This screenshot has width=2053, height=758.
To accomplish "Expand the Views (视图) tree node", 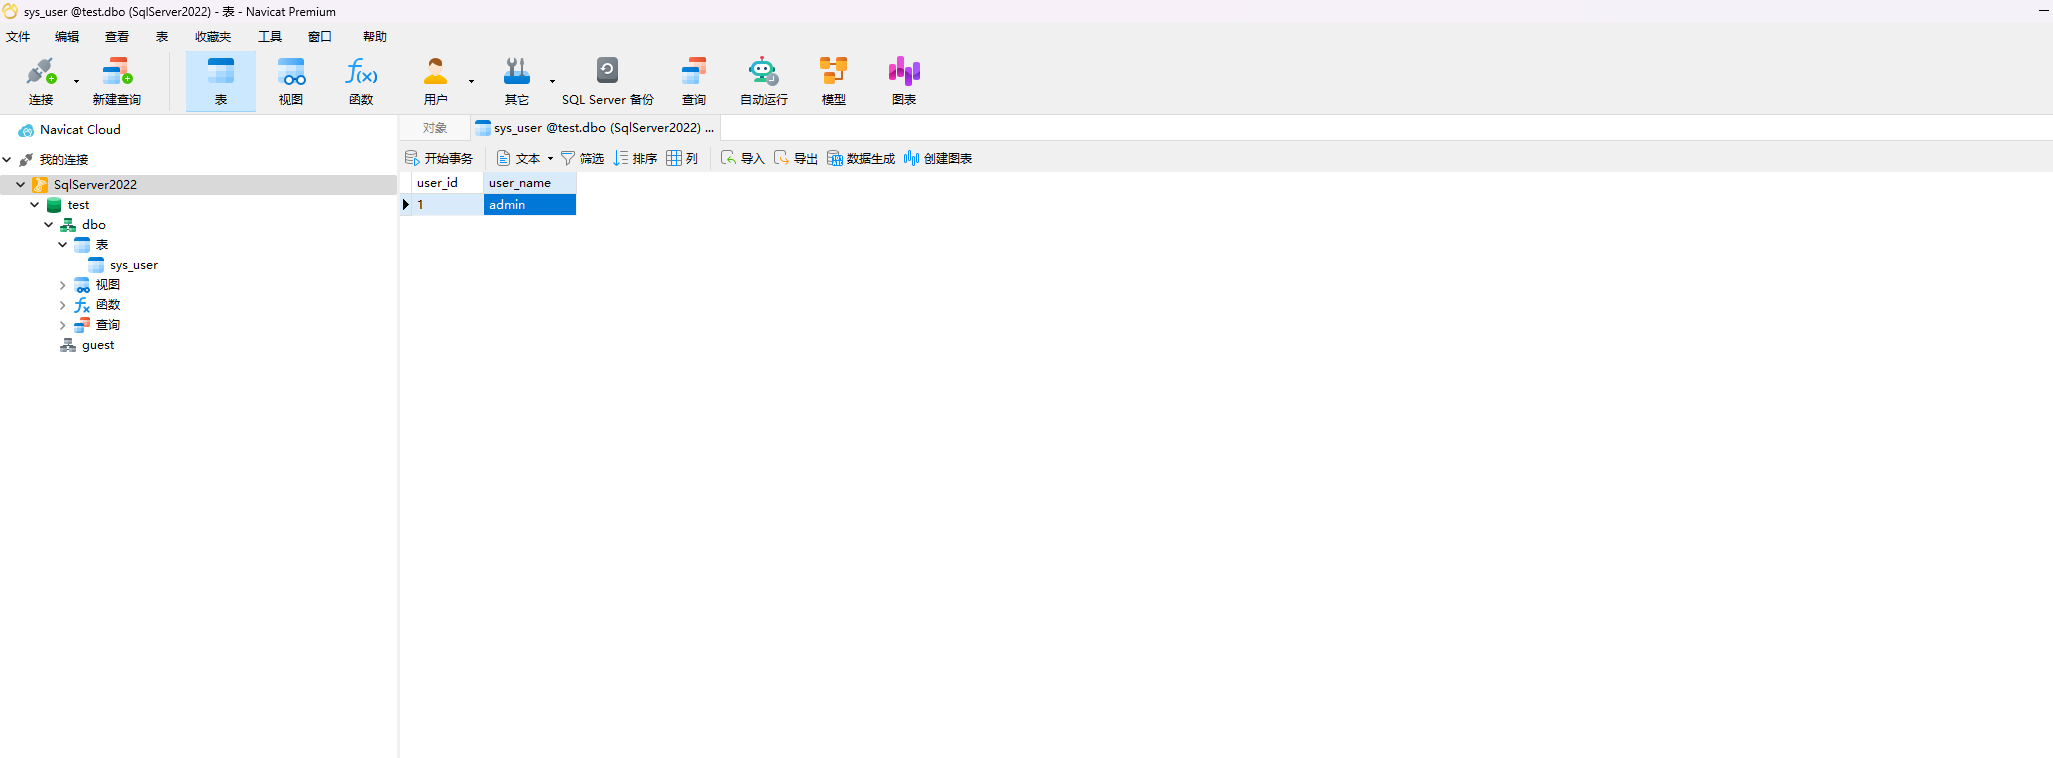I will point(62,285).
